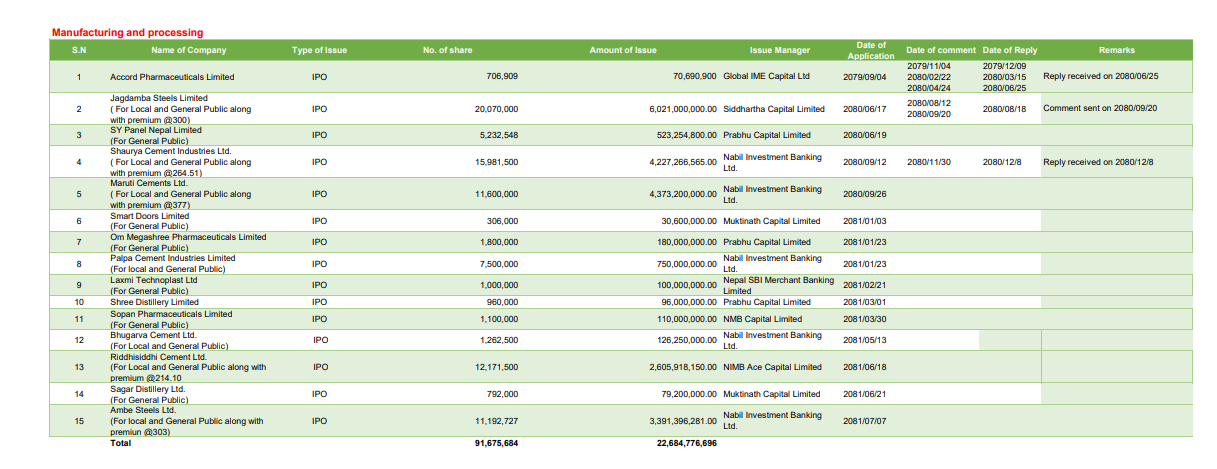The width and height of the screenshot is (1217, 469).
Task: Click the 'NMB Capital Limited' cell
Action: 762,319
